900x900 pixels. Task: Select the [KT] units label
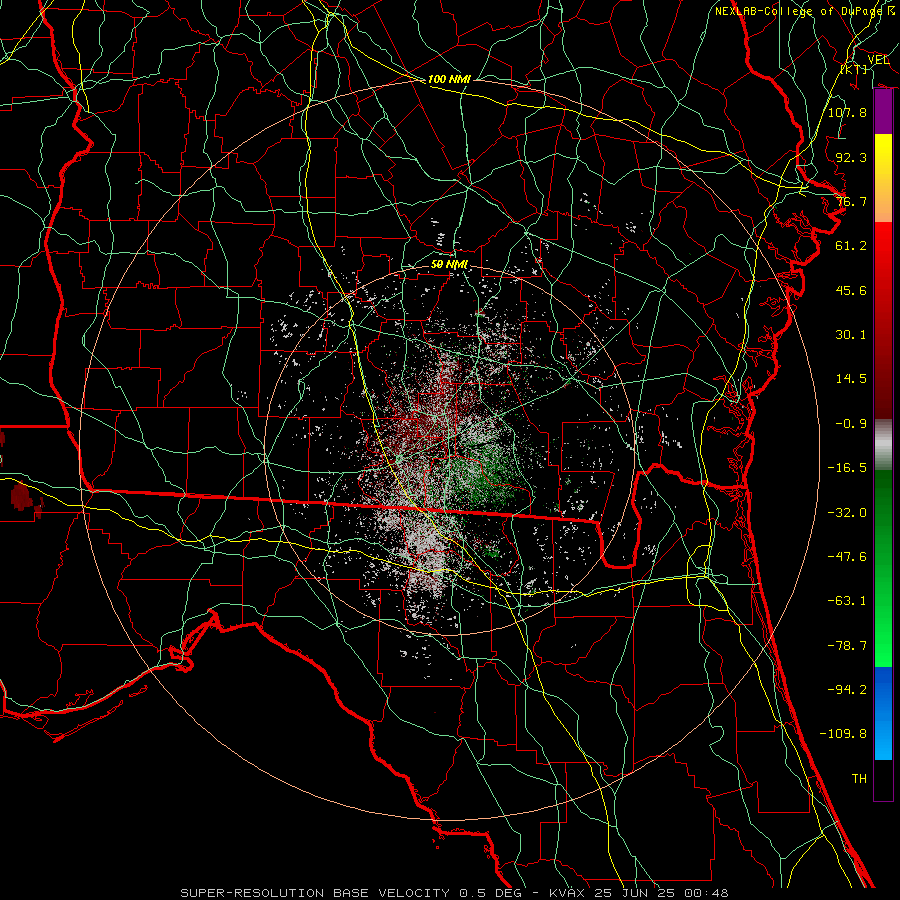tap(854, 70)
